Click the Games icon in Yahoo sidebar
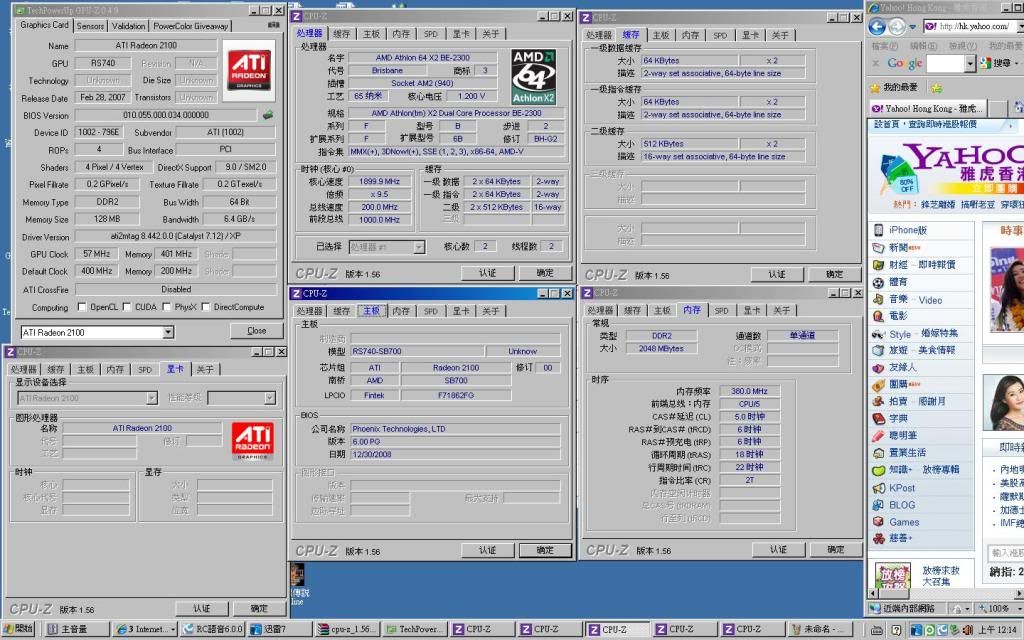 click(x=879, y=522)
